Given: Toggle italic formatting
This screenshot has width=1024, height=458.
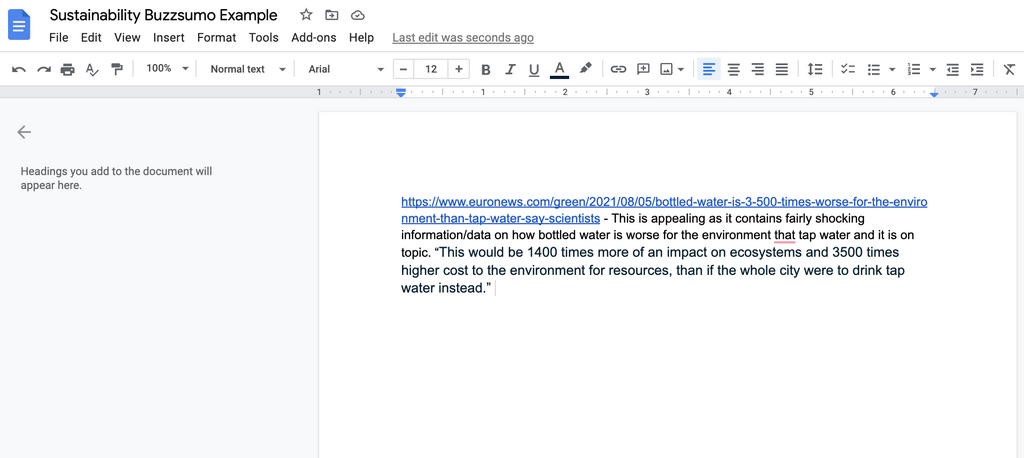Looking at the screenshot, I should (510, 69).
